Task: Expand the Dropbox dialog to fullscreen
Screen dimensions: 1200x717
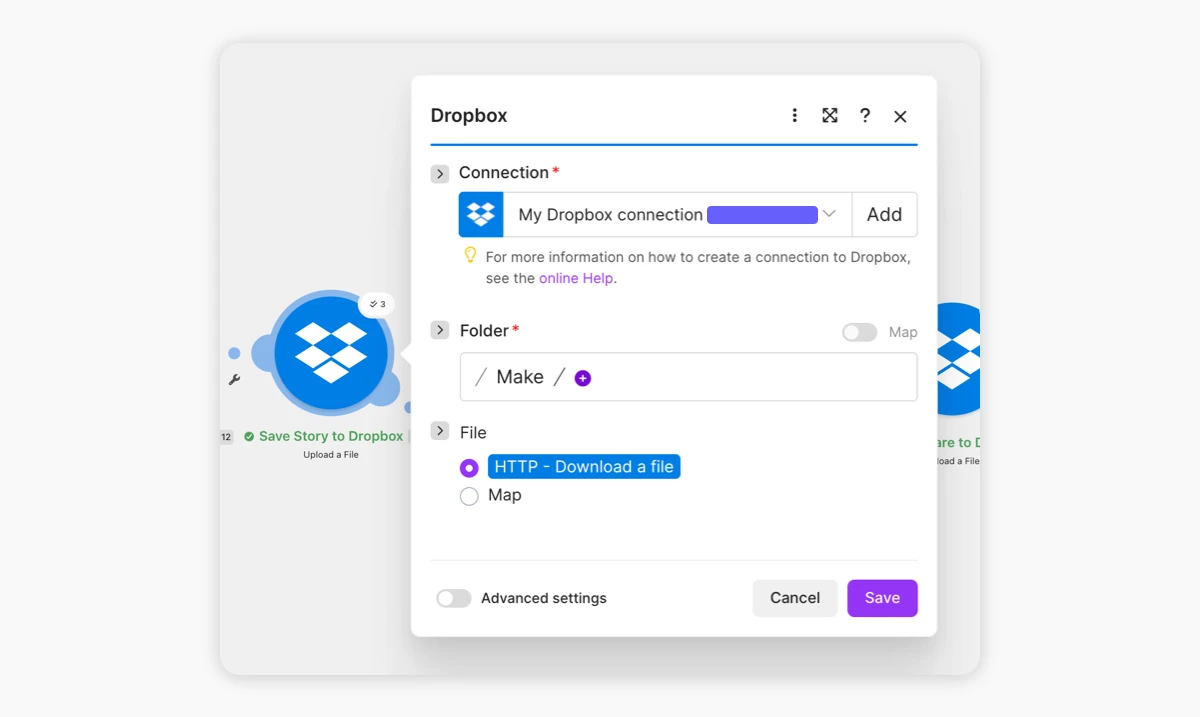Action: tap(830, 116)
